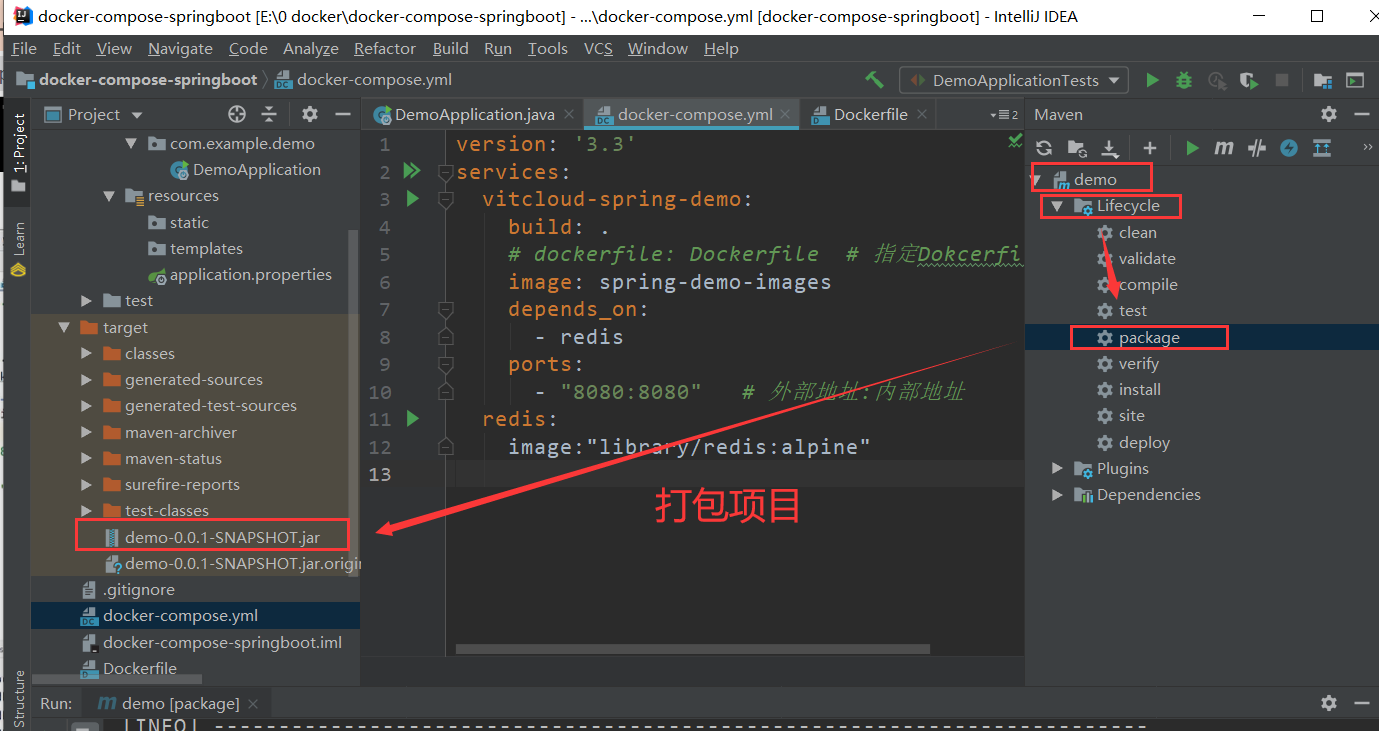Image resolution: width=1379 pixels, height=731 pixels.
Task: Switch to the DemoApplication.java editor tab
Action: click(474, 114)
